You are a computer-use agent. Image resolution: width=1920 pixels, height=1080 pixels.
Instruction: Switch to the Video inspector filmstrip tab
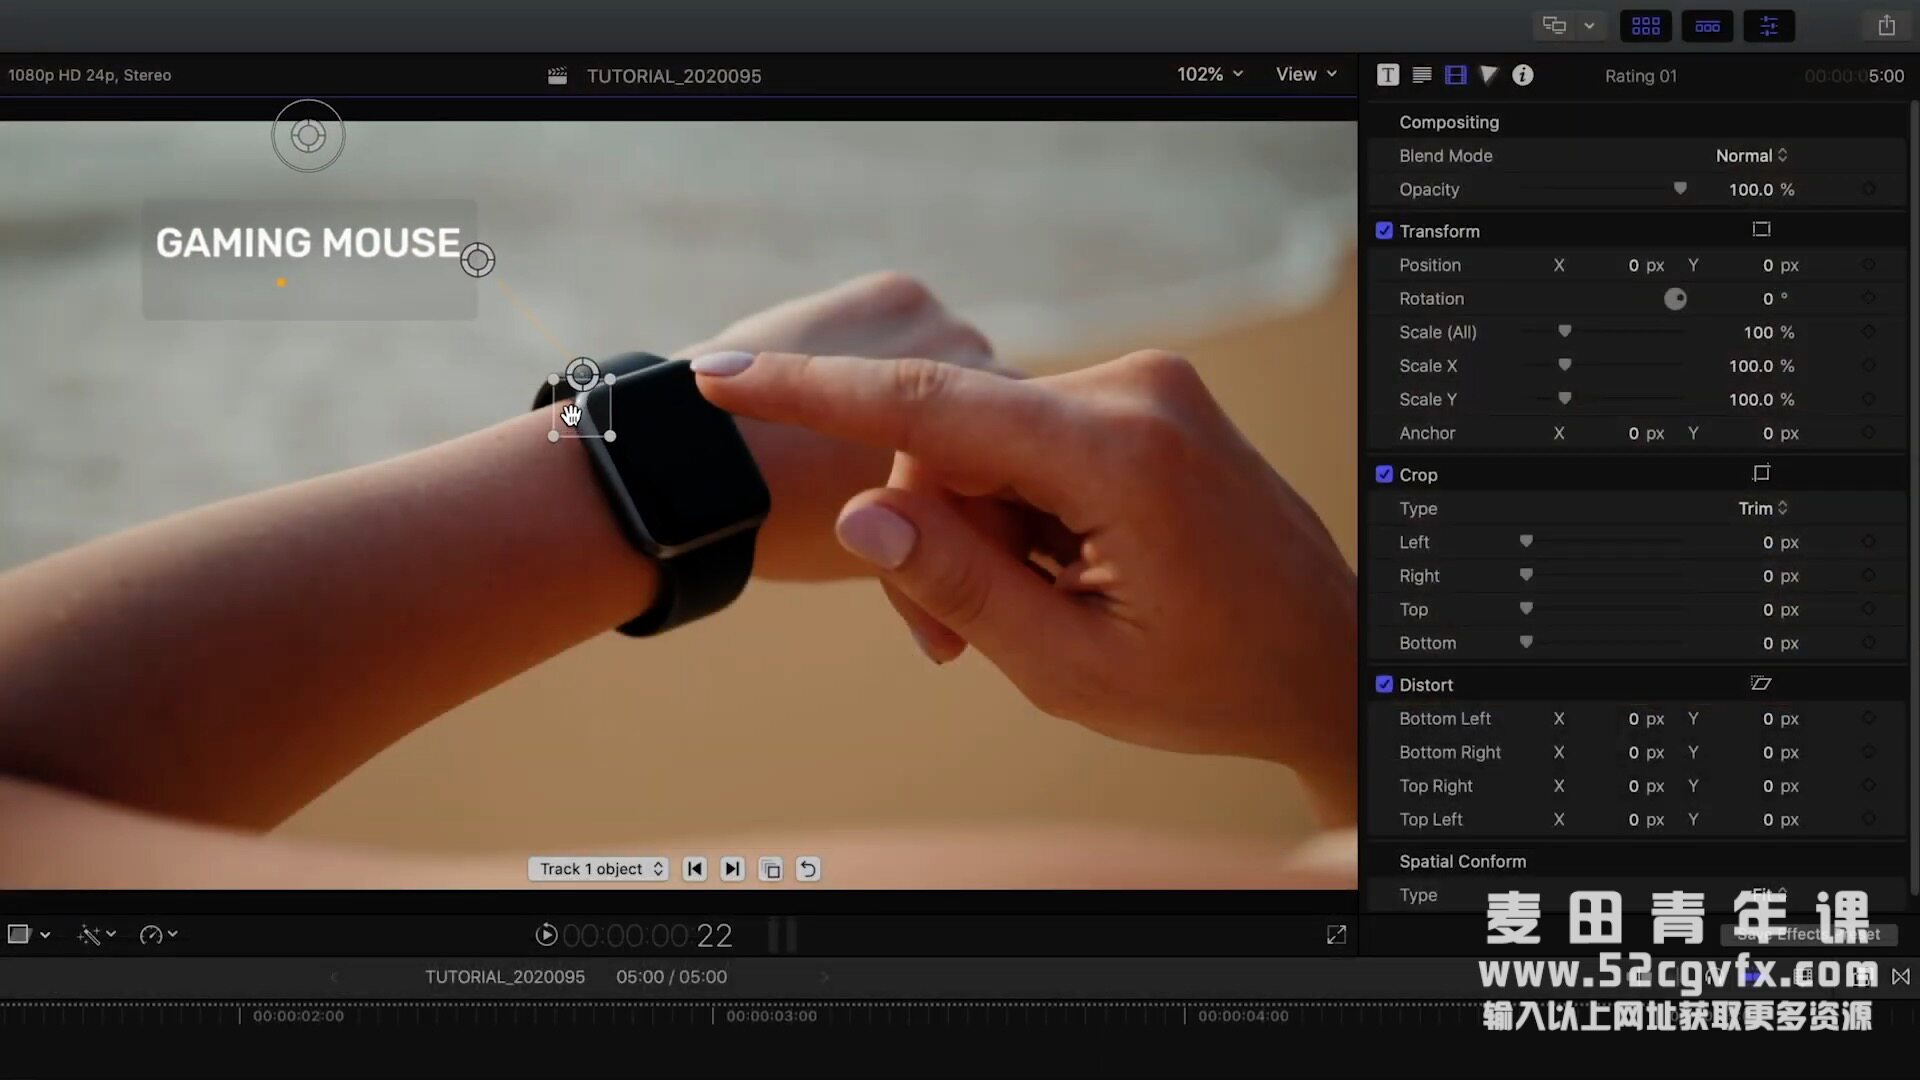[1456, 75]
